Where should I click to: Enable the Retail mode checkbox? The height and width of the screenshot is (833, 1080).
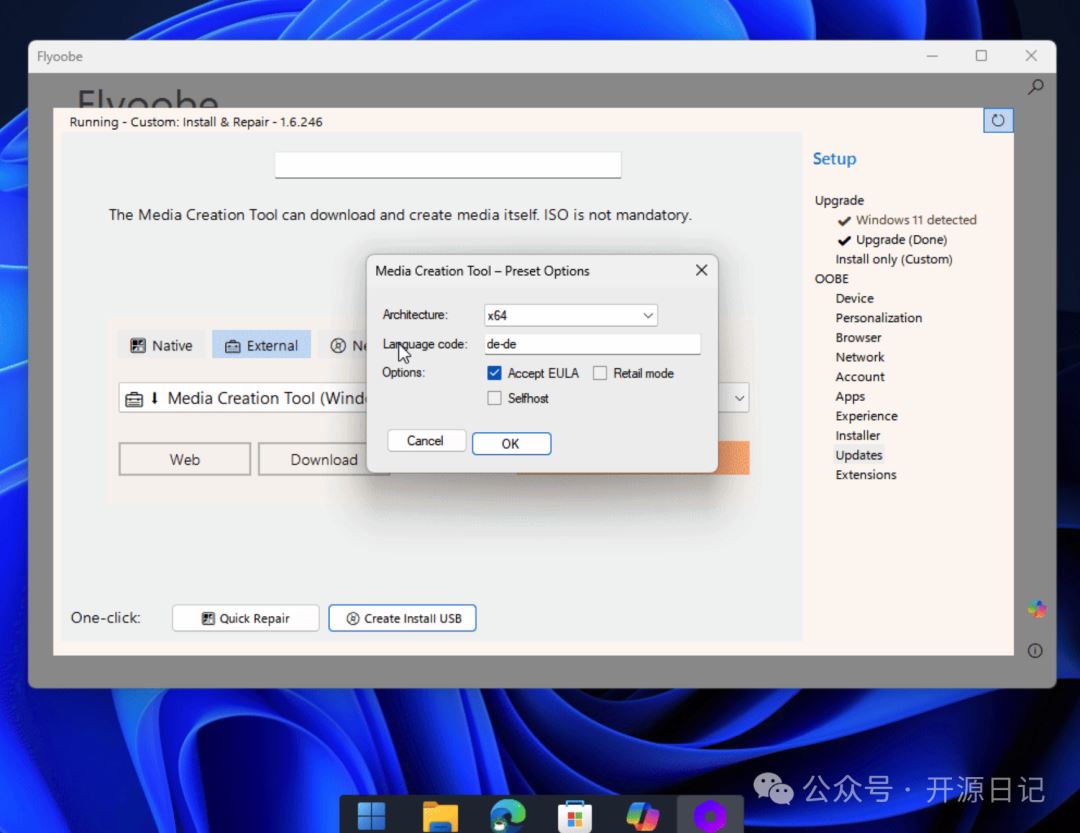pos(600,373)
